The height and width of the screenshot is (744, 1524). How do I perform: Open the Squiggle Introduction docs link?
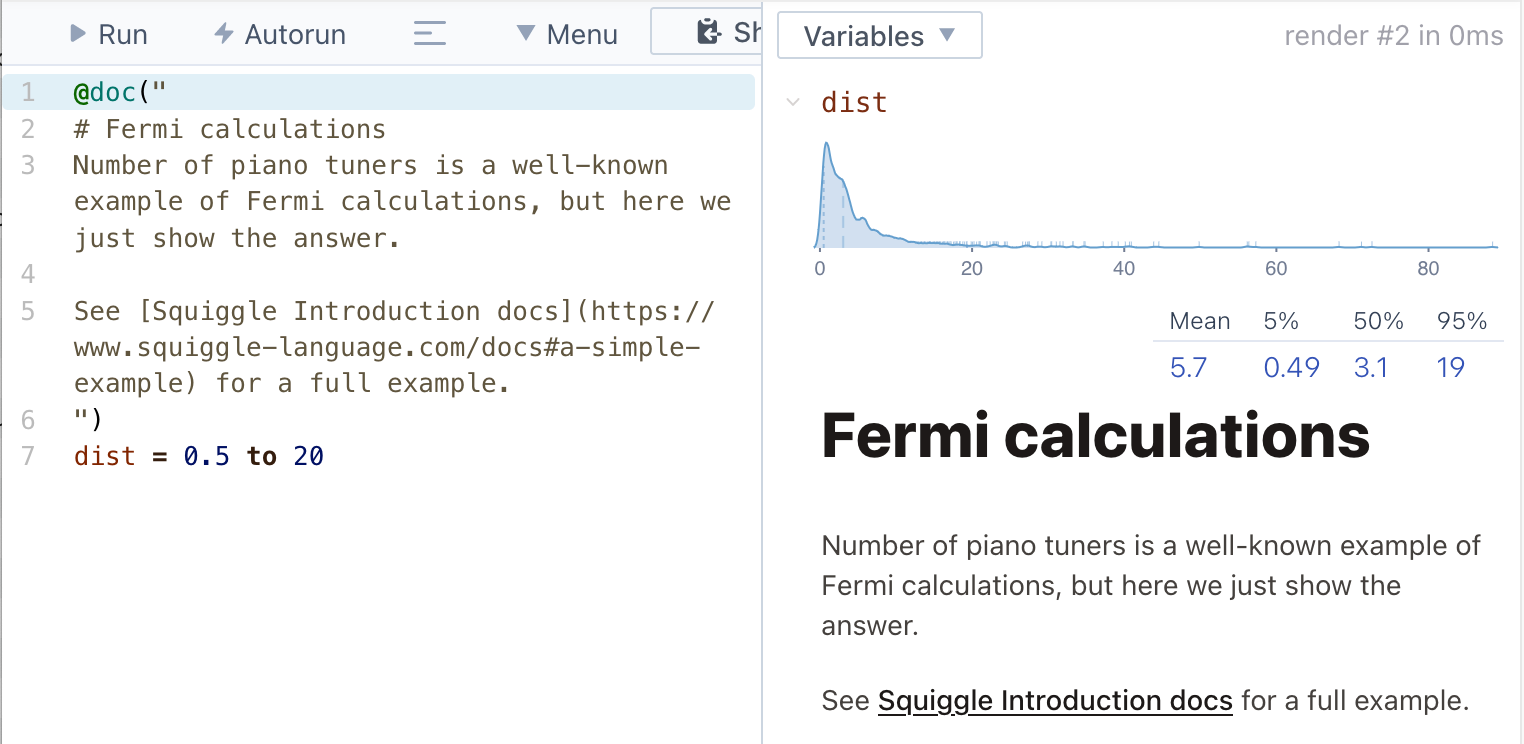click(x=1054, y=701)
